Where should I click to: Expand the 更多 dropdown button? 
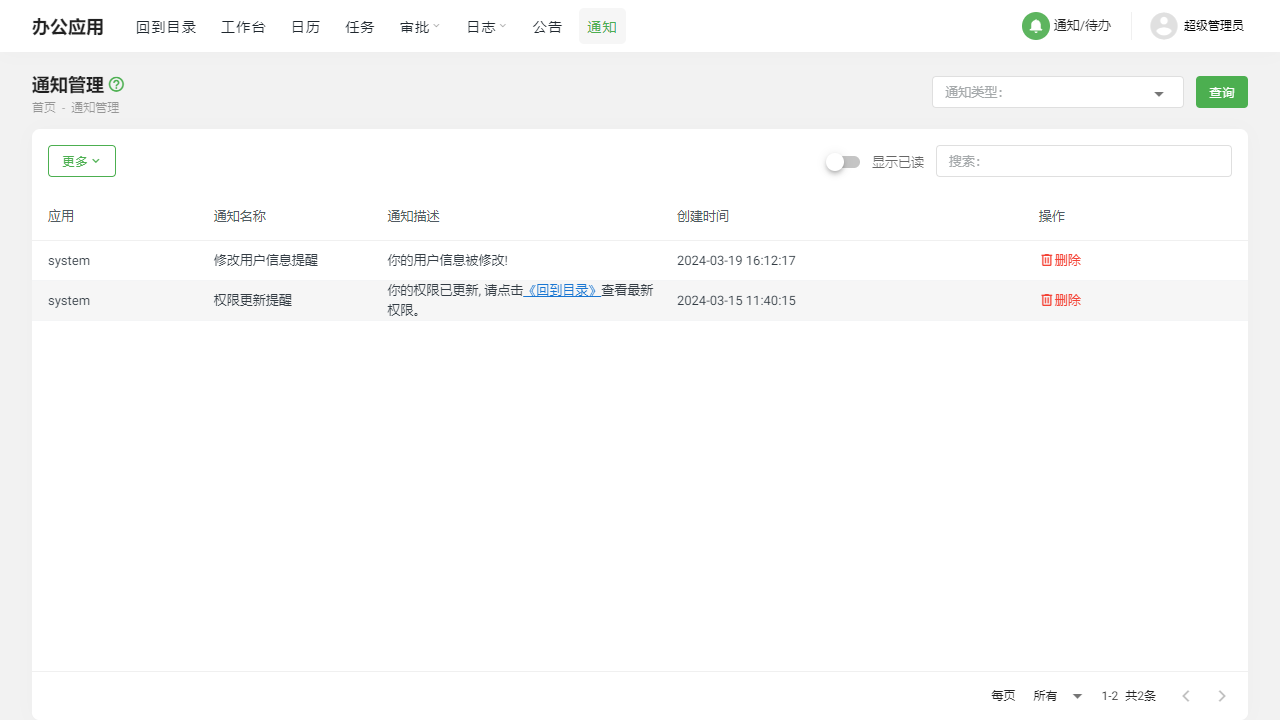[82, 161]
